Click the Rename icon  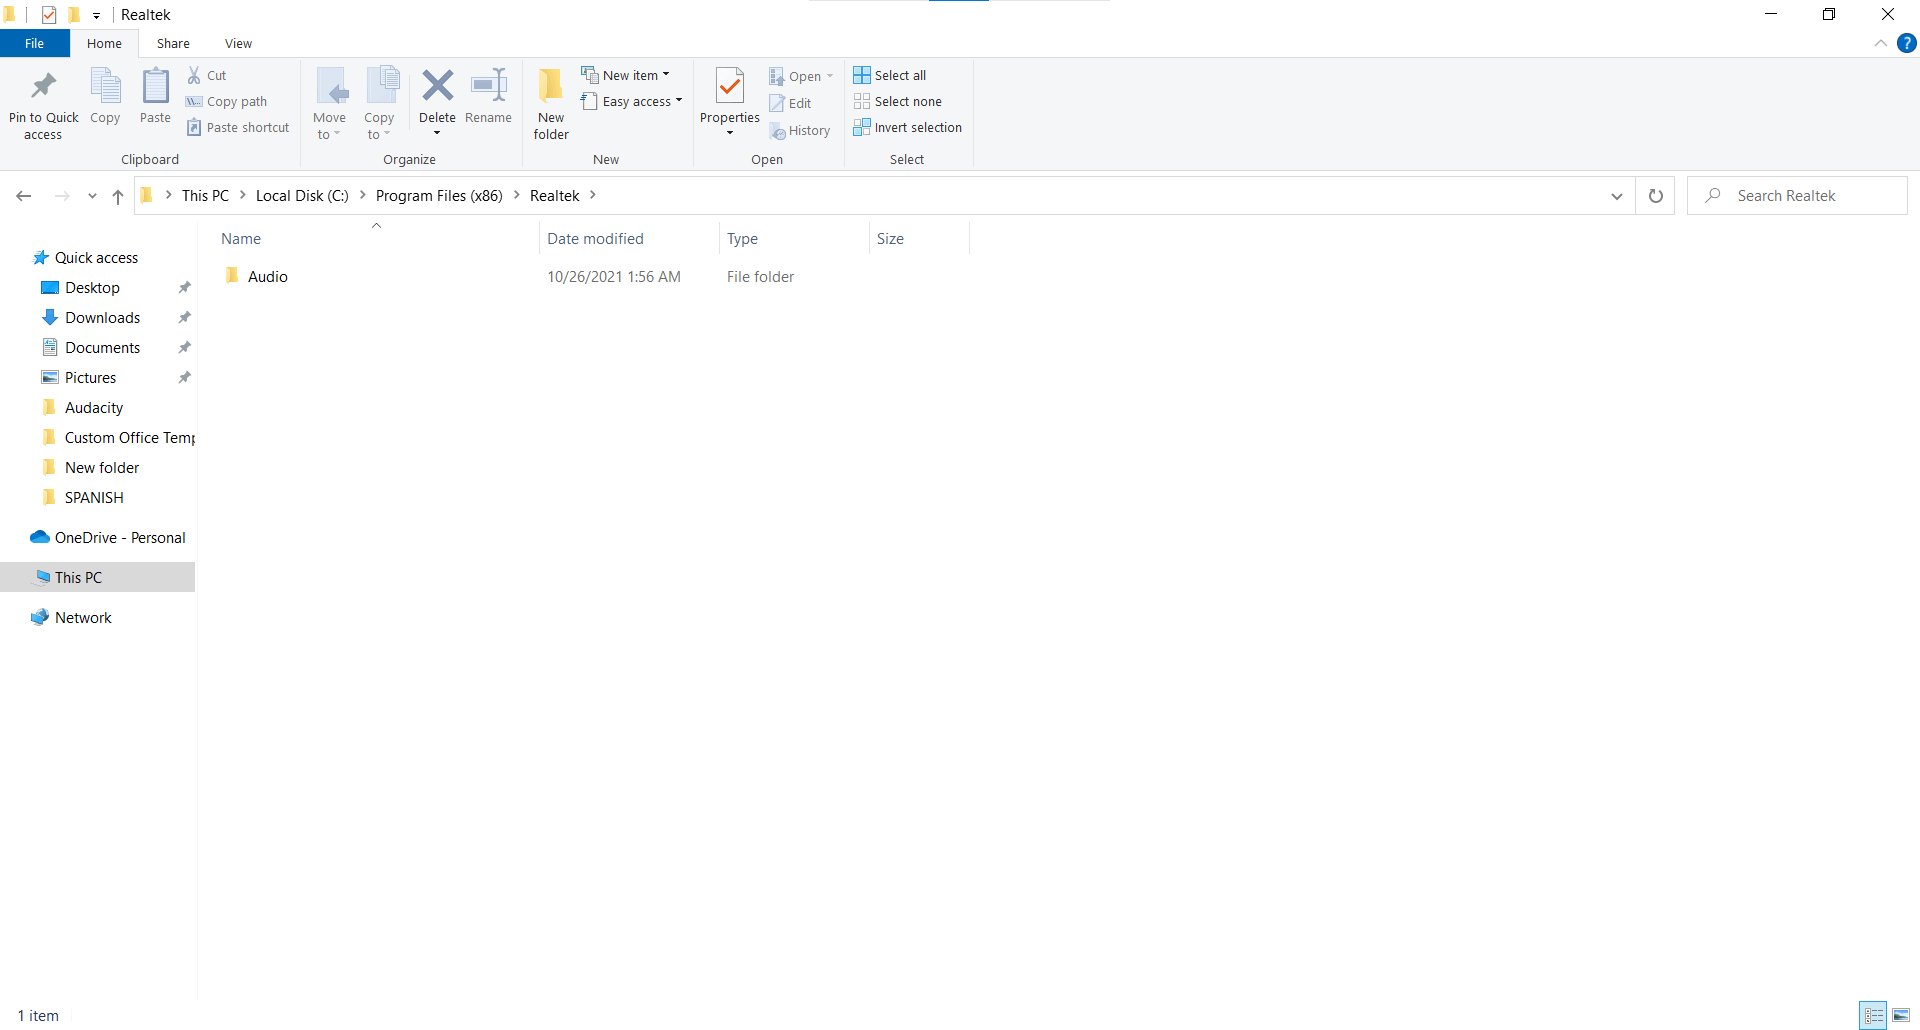pos(488,86)
